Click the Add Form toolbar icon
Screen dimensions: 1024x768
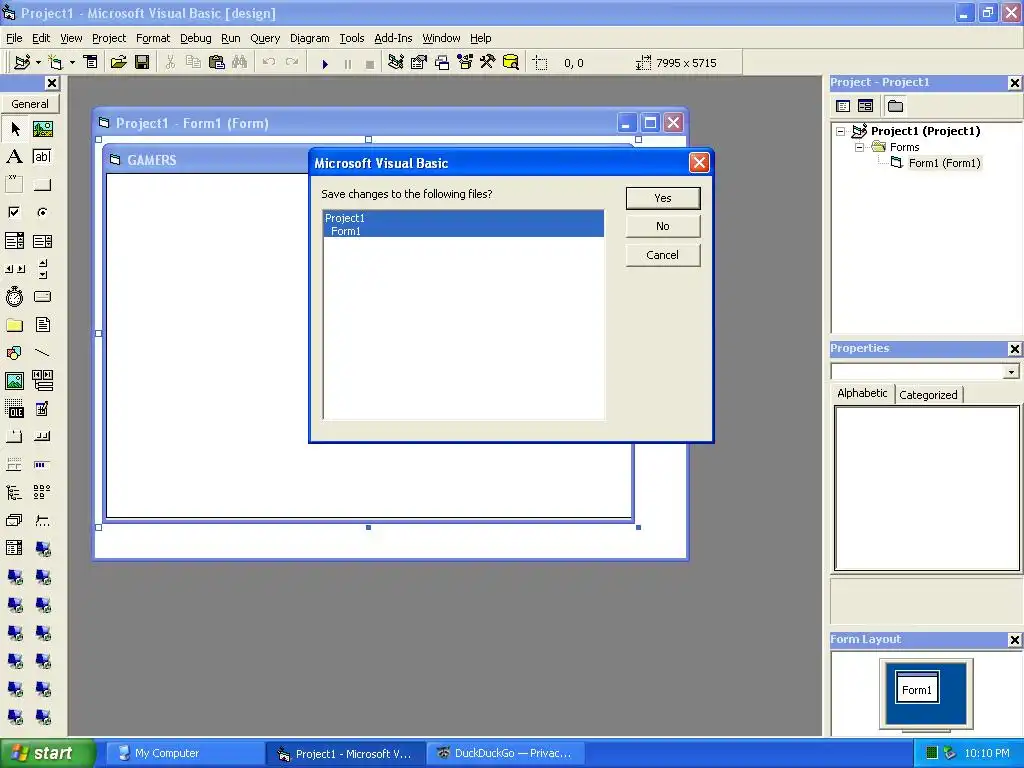point(55,63)
